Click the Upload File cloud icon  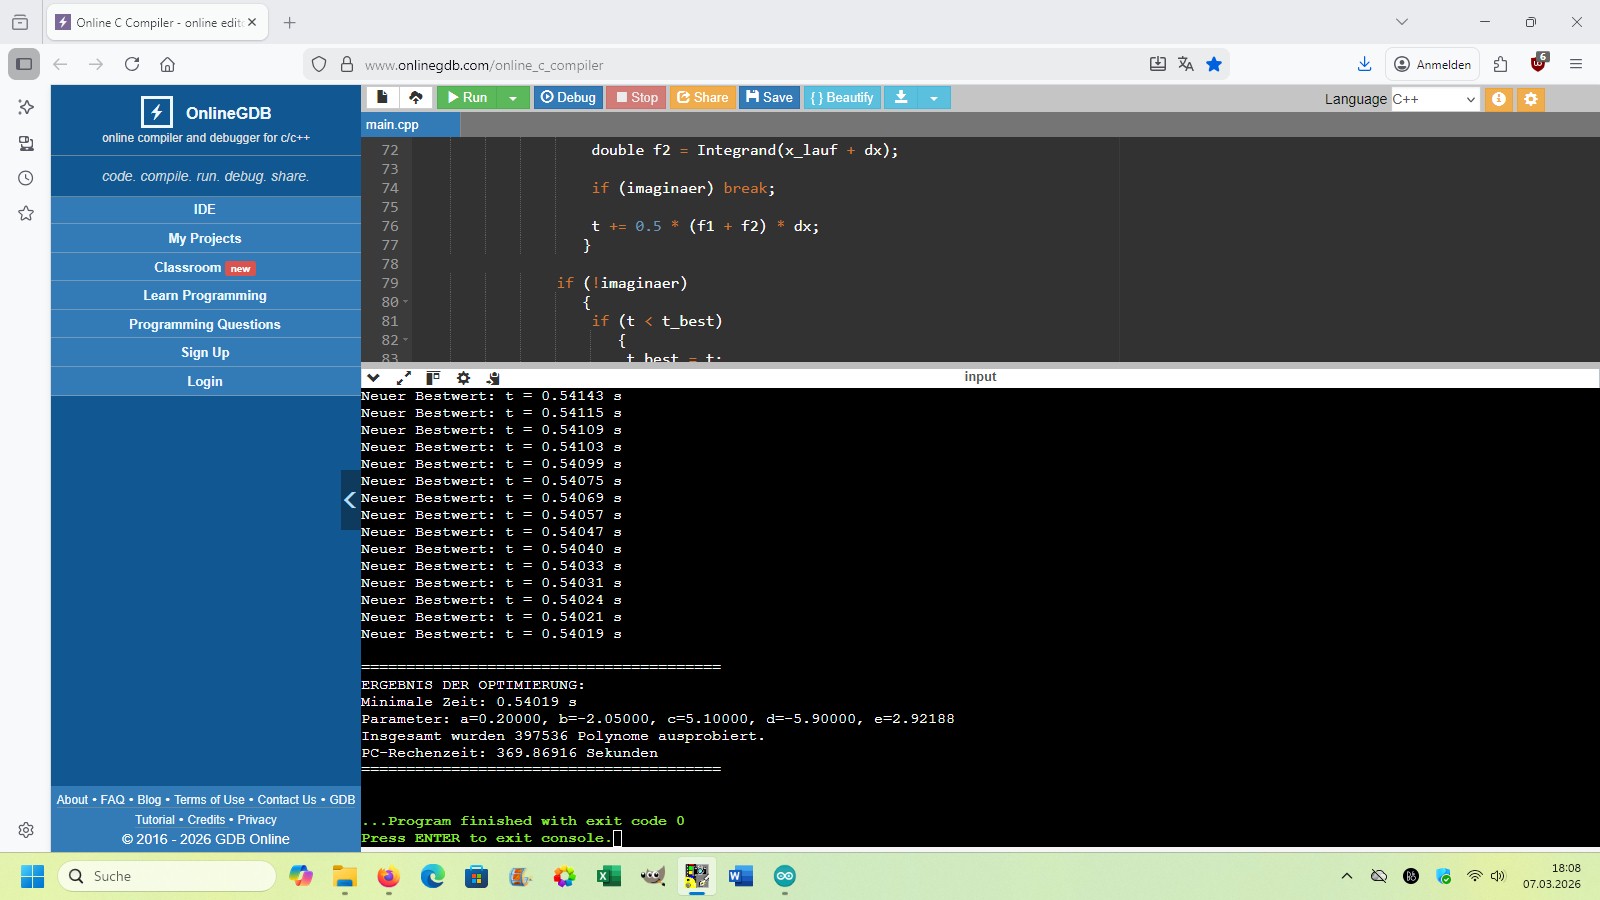(x=416, y=97)
